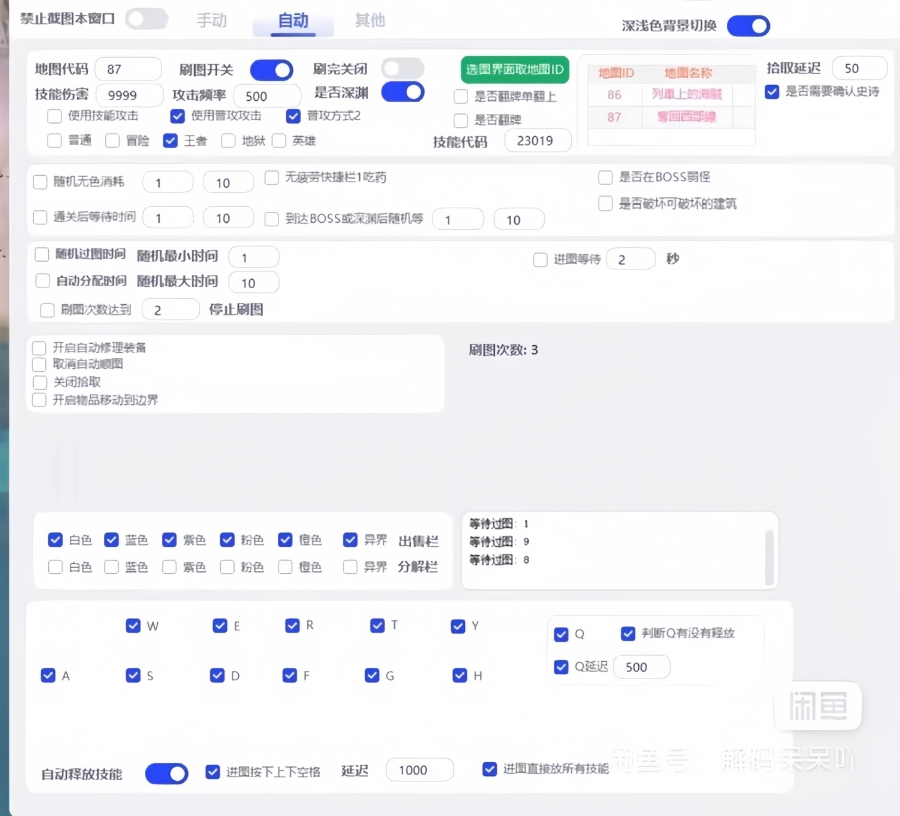Click the Q延迟 field showing 500
Viewport: 900px width, 816px height.
642,667
